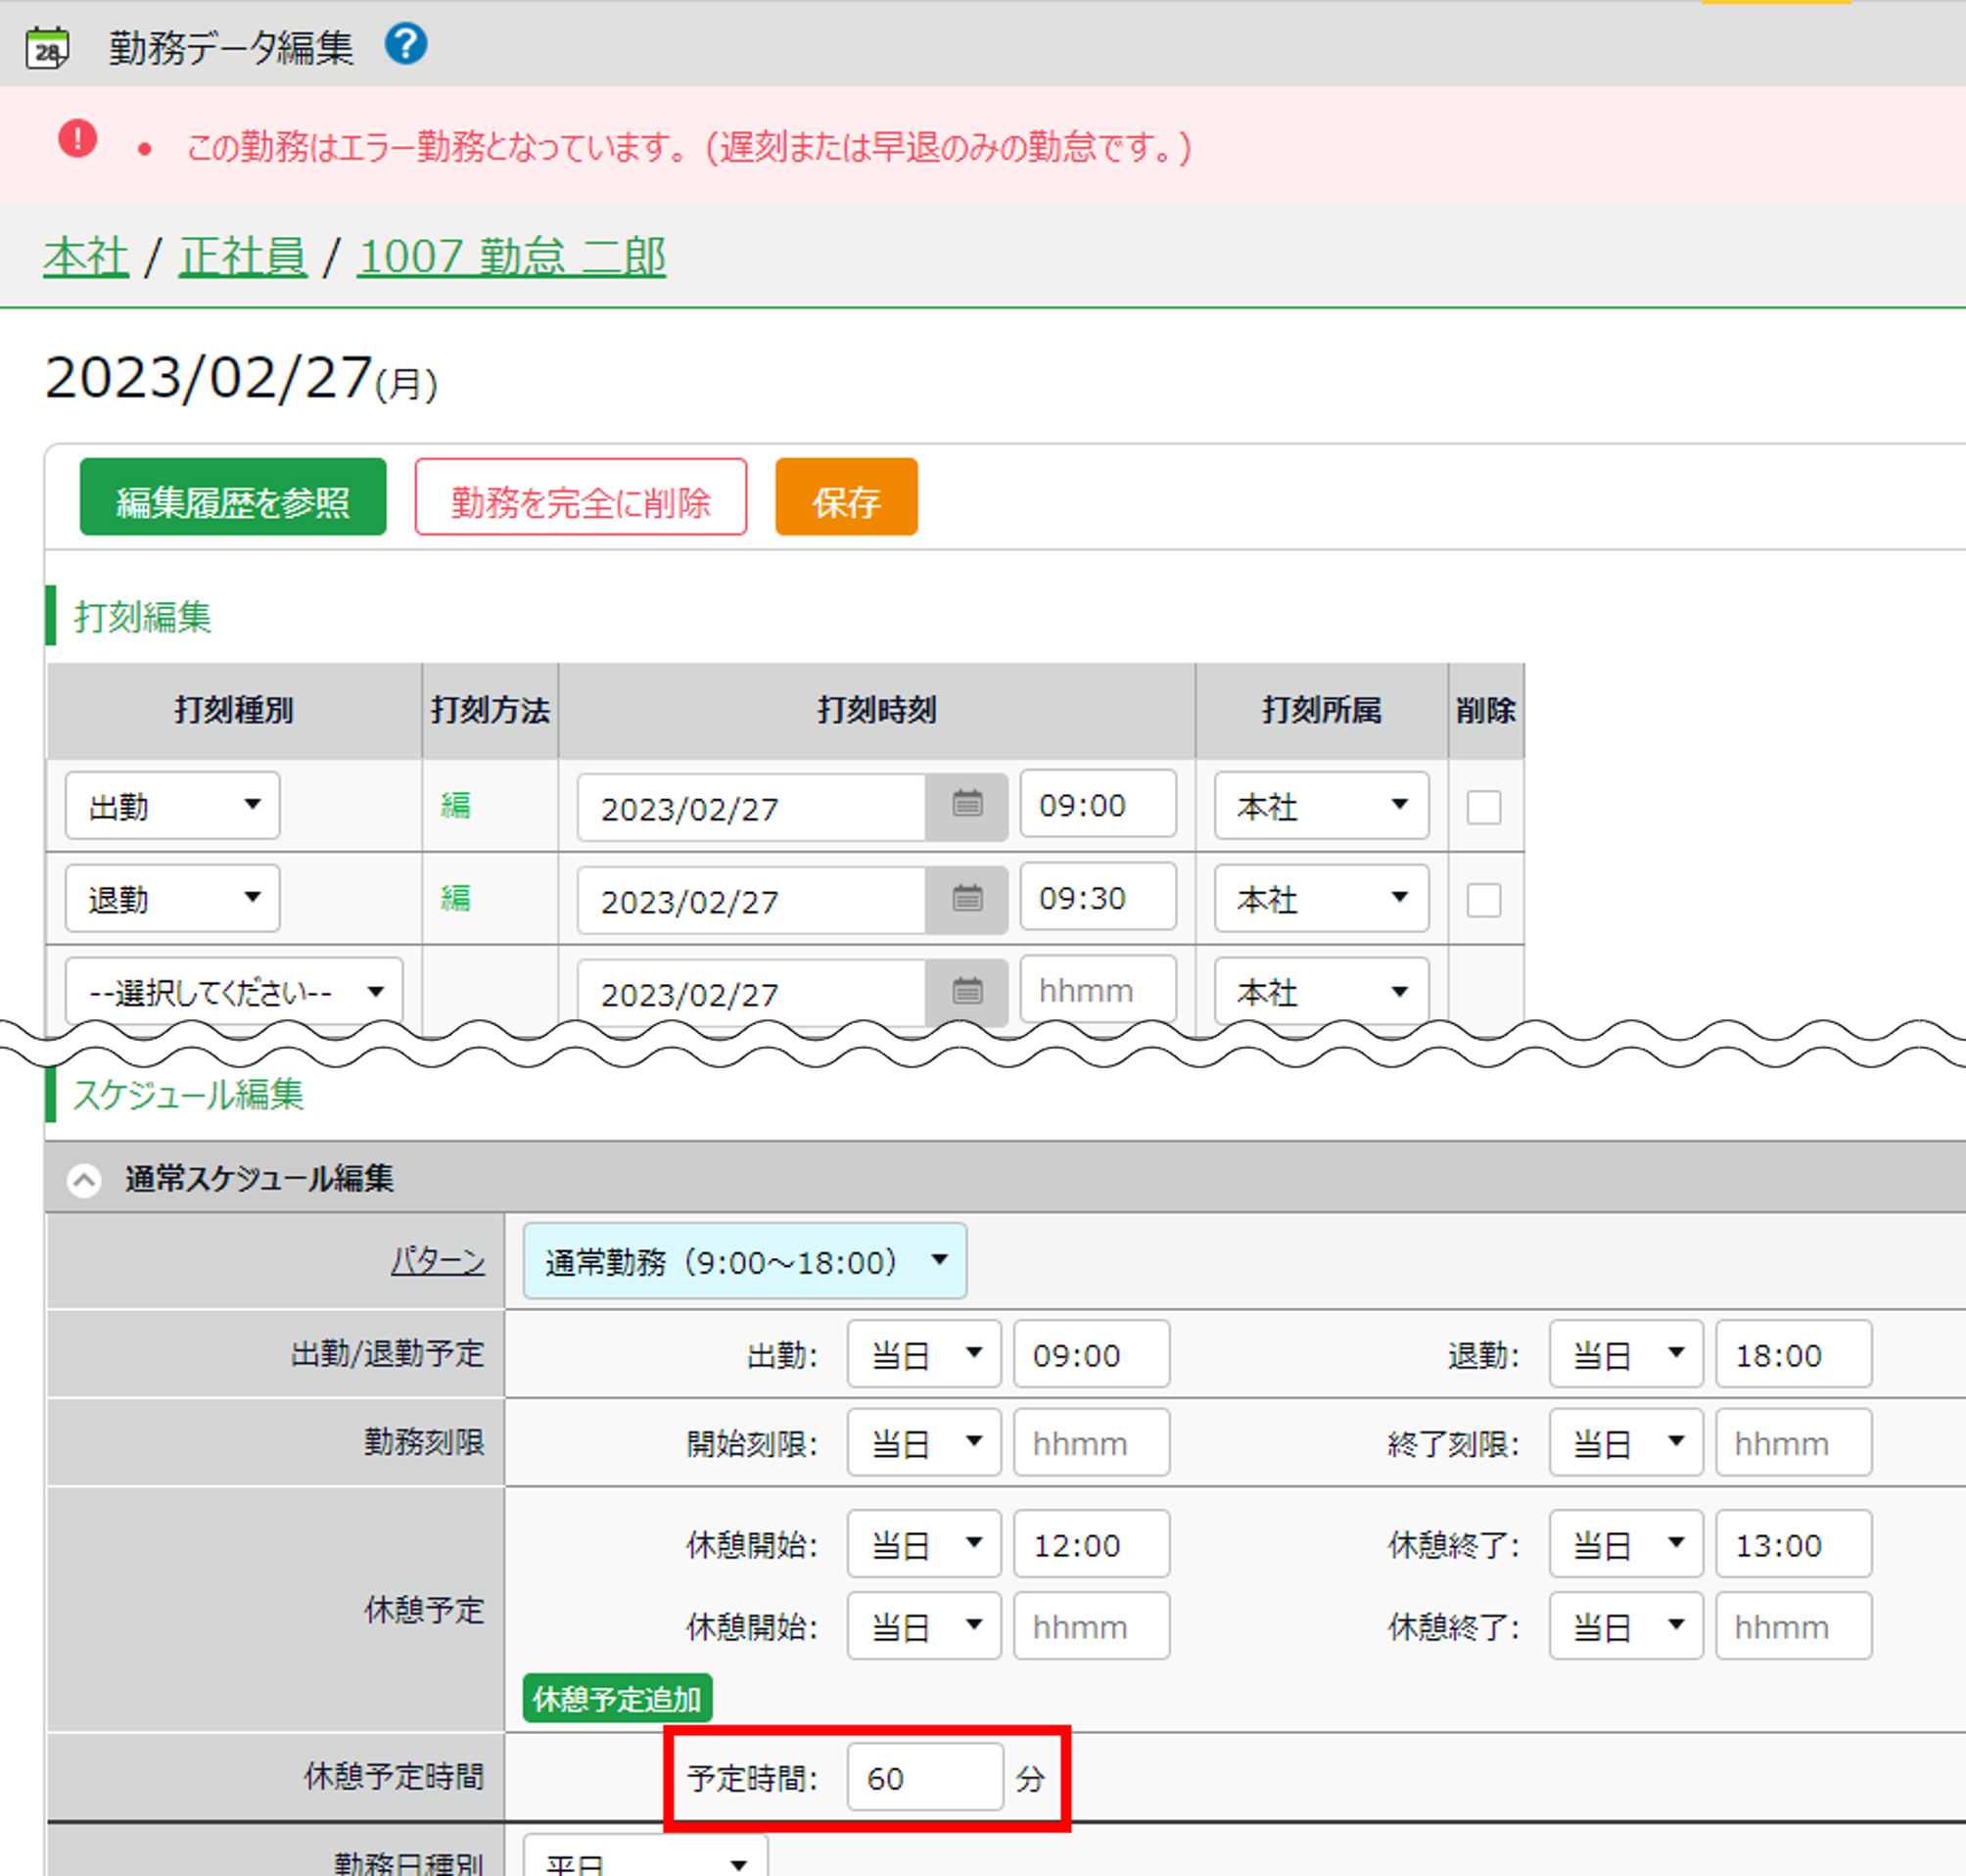Open the first 休憩終了 day dropdown
This screenshot has height=1876, width=1966.
pos(1626,1544)
